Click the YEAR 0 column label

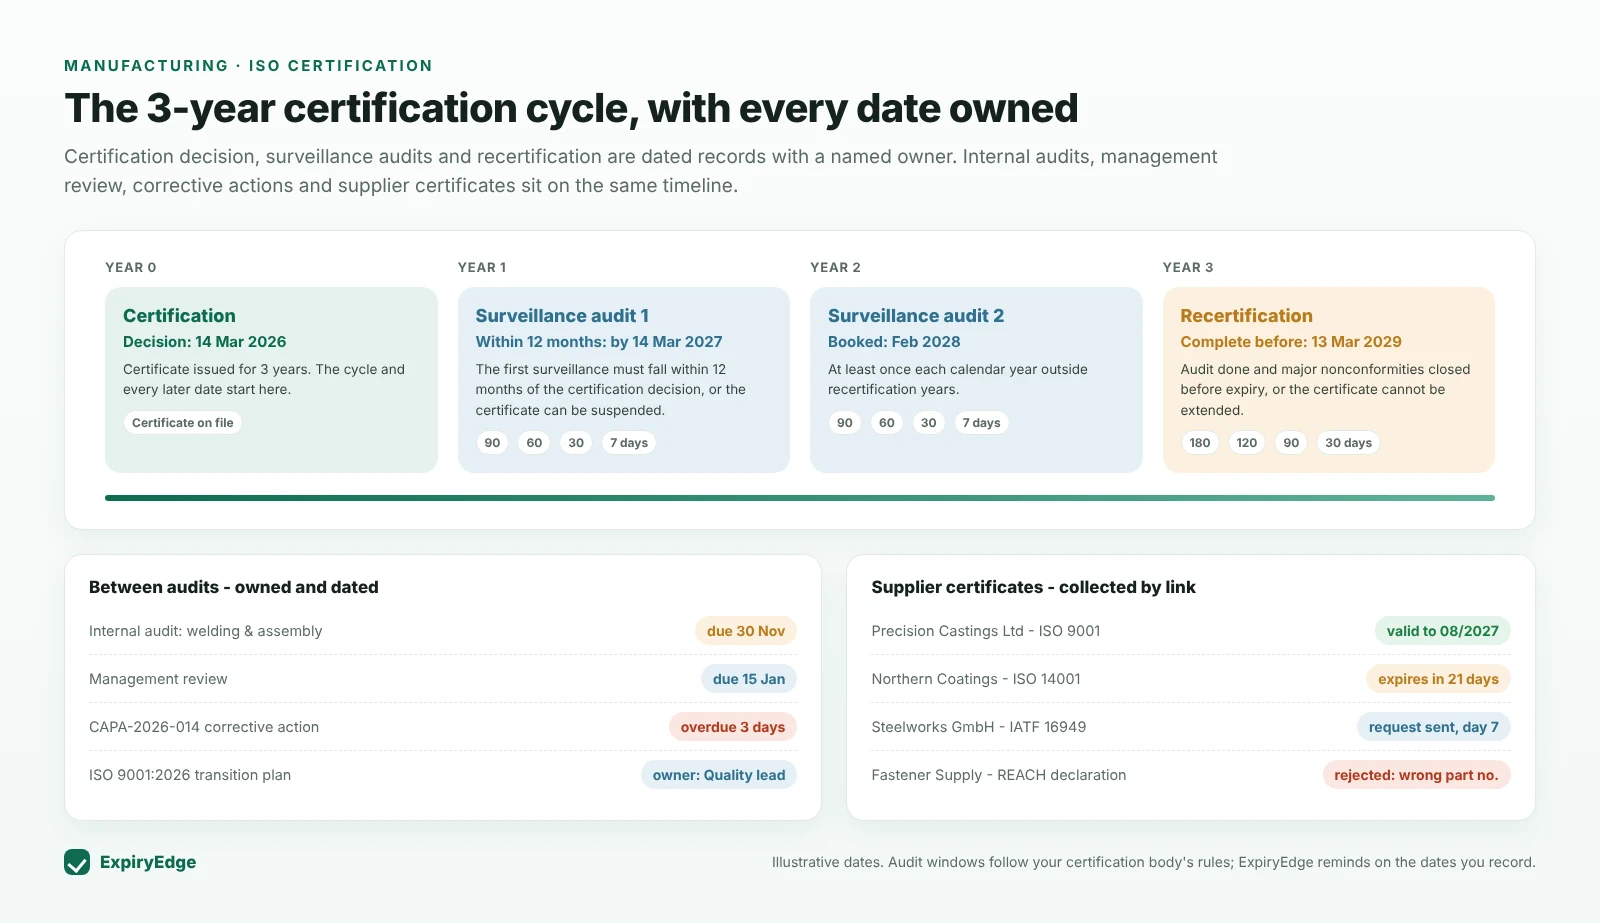click(x=131, y=268)
